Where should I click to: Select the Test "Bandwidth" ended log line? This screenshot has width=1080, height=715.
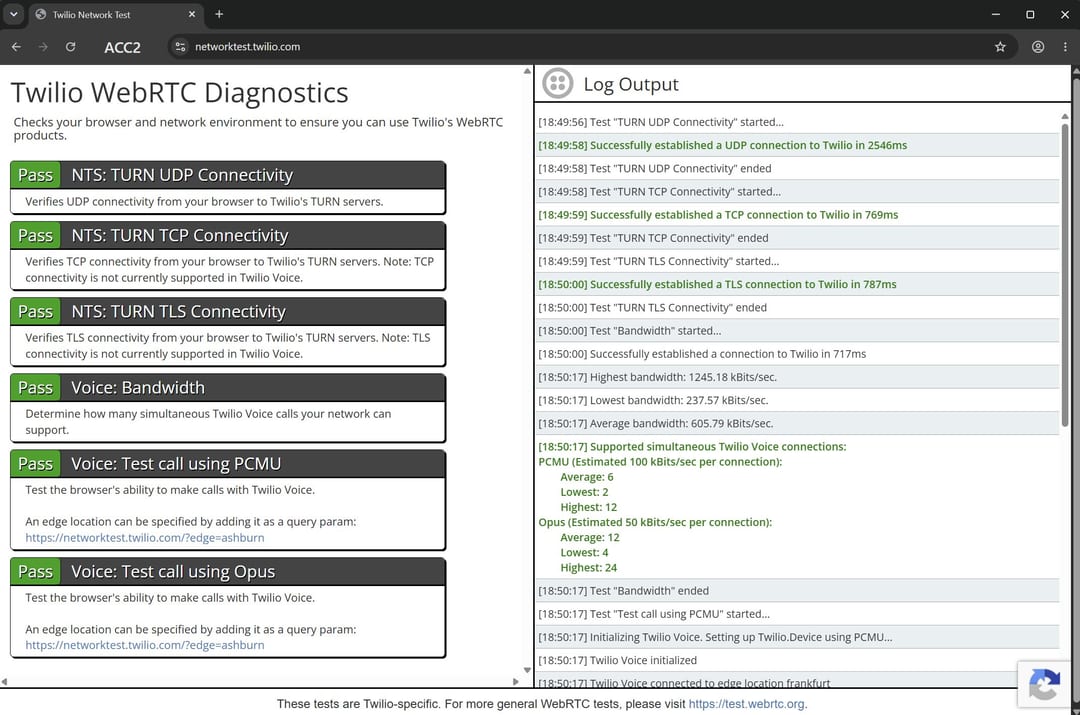click(x=798, y=591)
